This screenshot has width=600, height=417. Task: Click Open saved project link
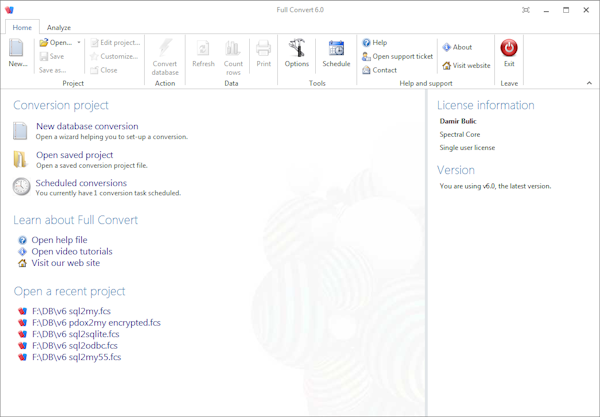click(75, 155)
